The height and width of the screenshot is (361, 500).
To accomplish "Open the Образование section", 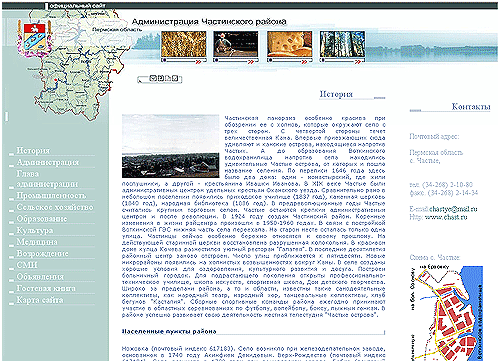I will 42,219.
